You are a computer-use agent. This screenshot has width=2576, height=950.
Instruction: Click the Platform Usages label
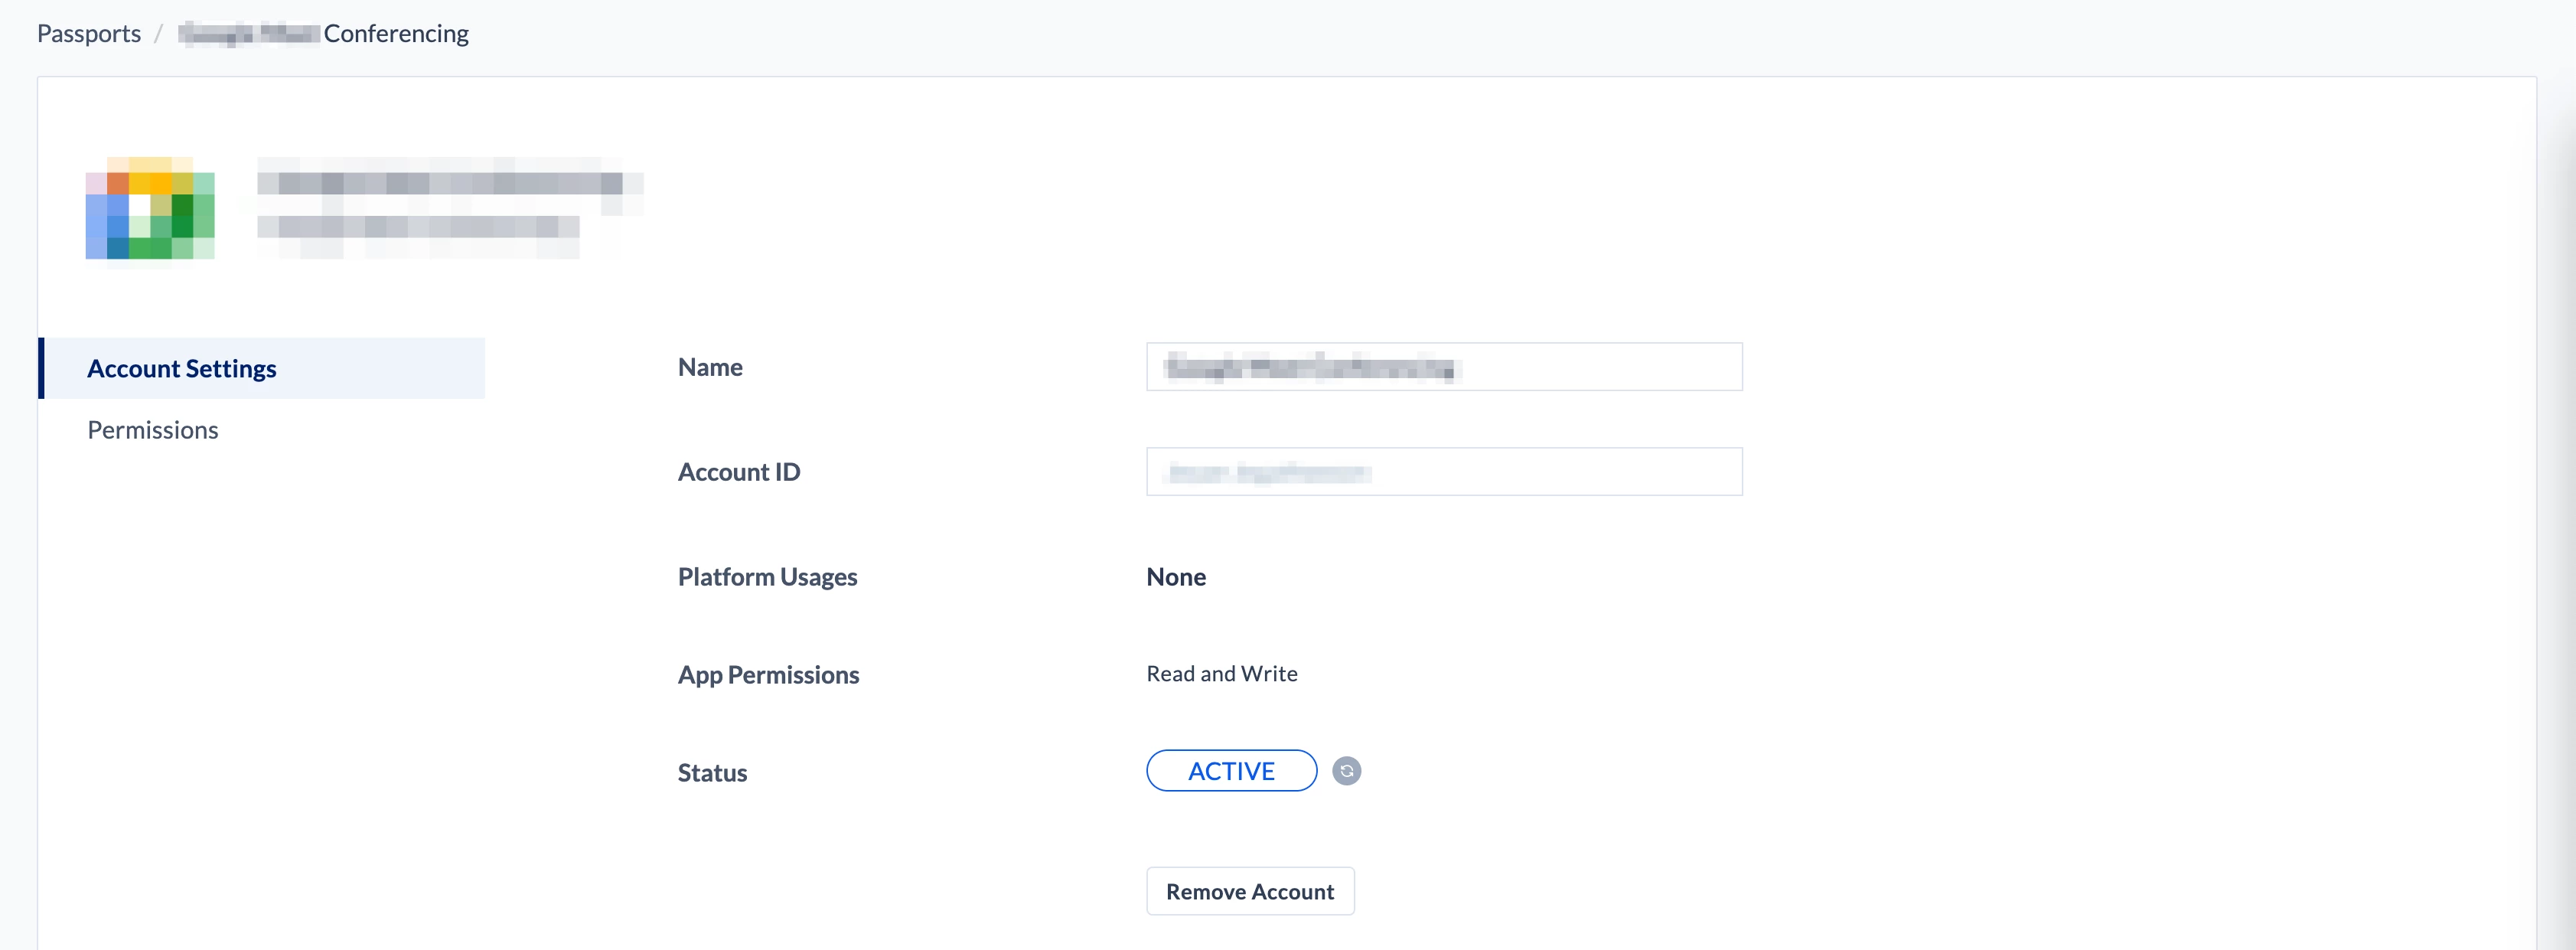pyautogui.click(x=767, y=577)
